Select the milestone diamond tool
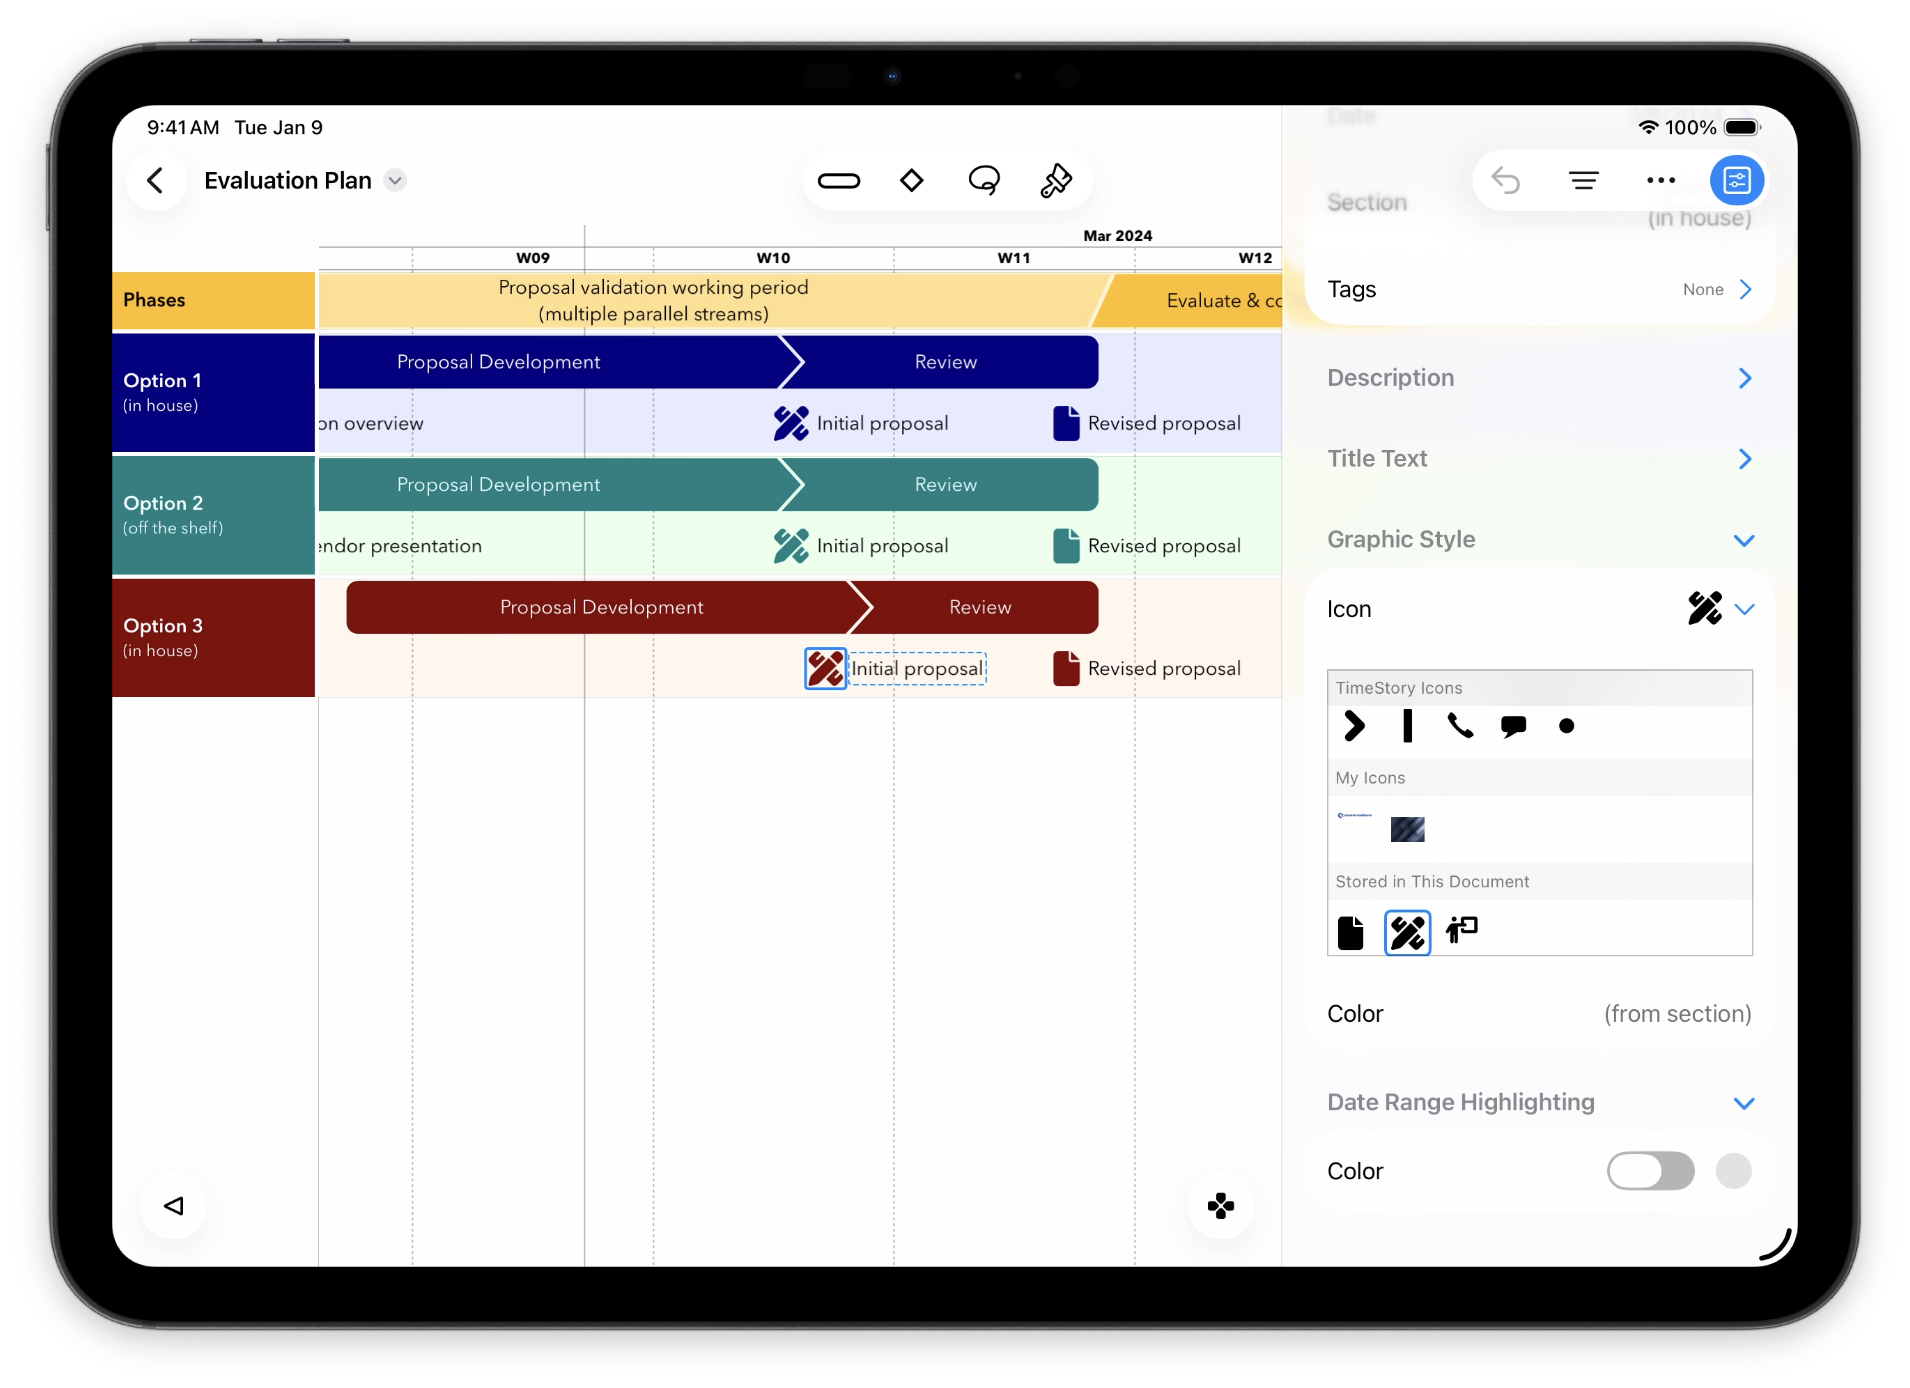Viewport: 1910px width, 1388px height. (x=911, y=180)
